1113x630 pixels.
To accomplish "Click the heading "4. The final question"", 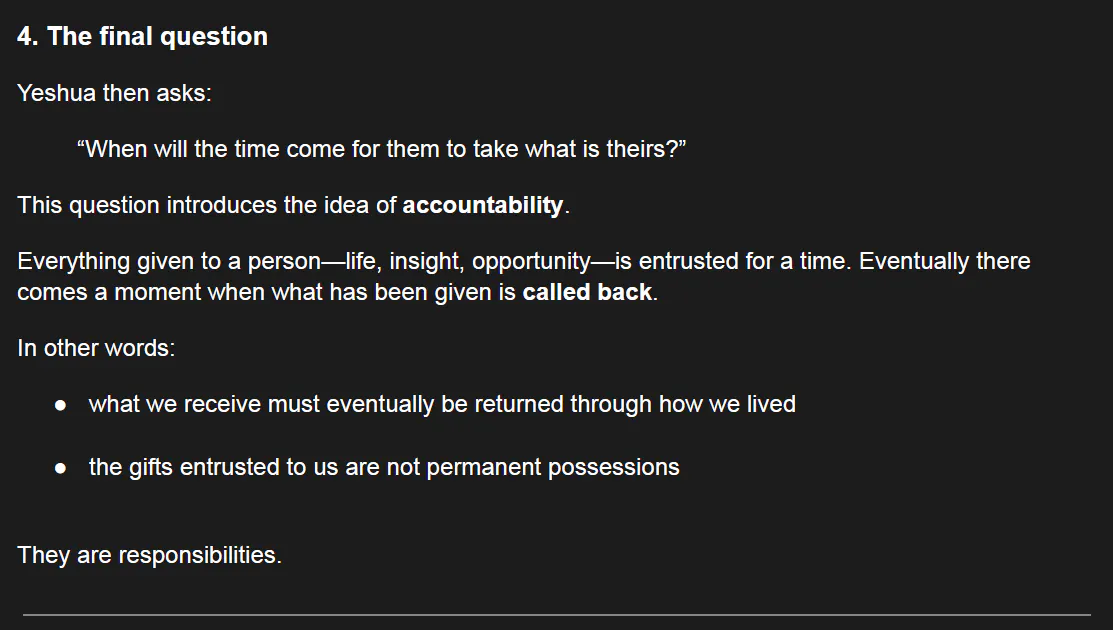I will coord(142,37).
